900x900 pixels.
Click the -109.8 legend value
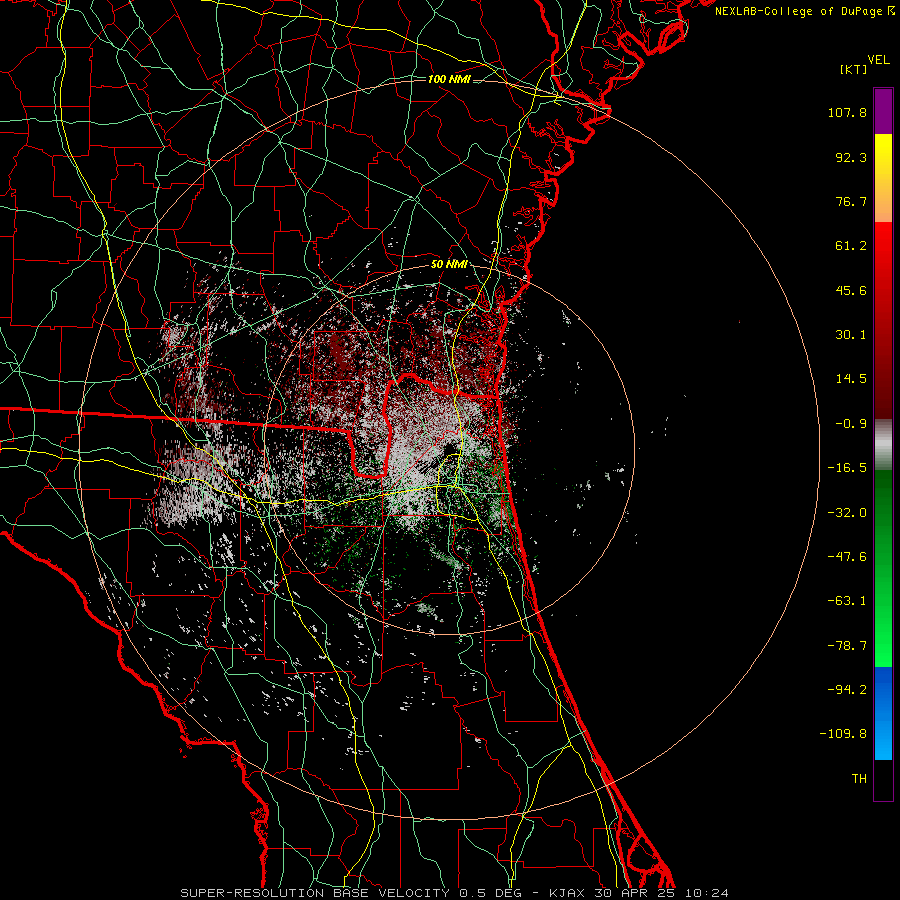click(x=843, y=734)
